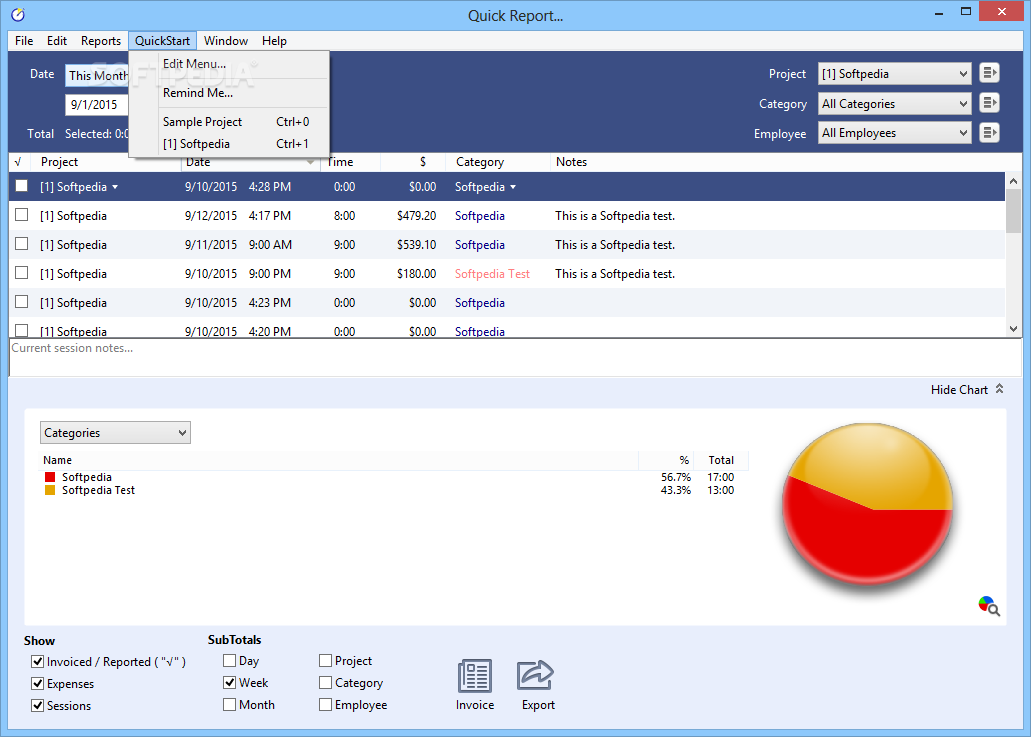Open the All Employees dropdown
This screenshot has width=1031, height=737.
tap(894, 133)
